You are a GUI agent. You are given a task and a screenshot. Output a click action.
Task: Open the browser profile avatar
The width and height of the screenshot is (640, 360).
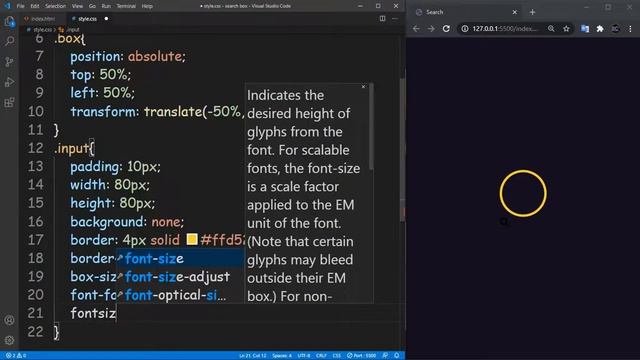pyautogui.click(x=615, y=29)
